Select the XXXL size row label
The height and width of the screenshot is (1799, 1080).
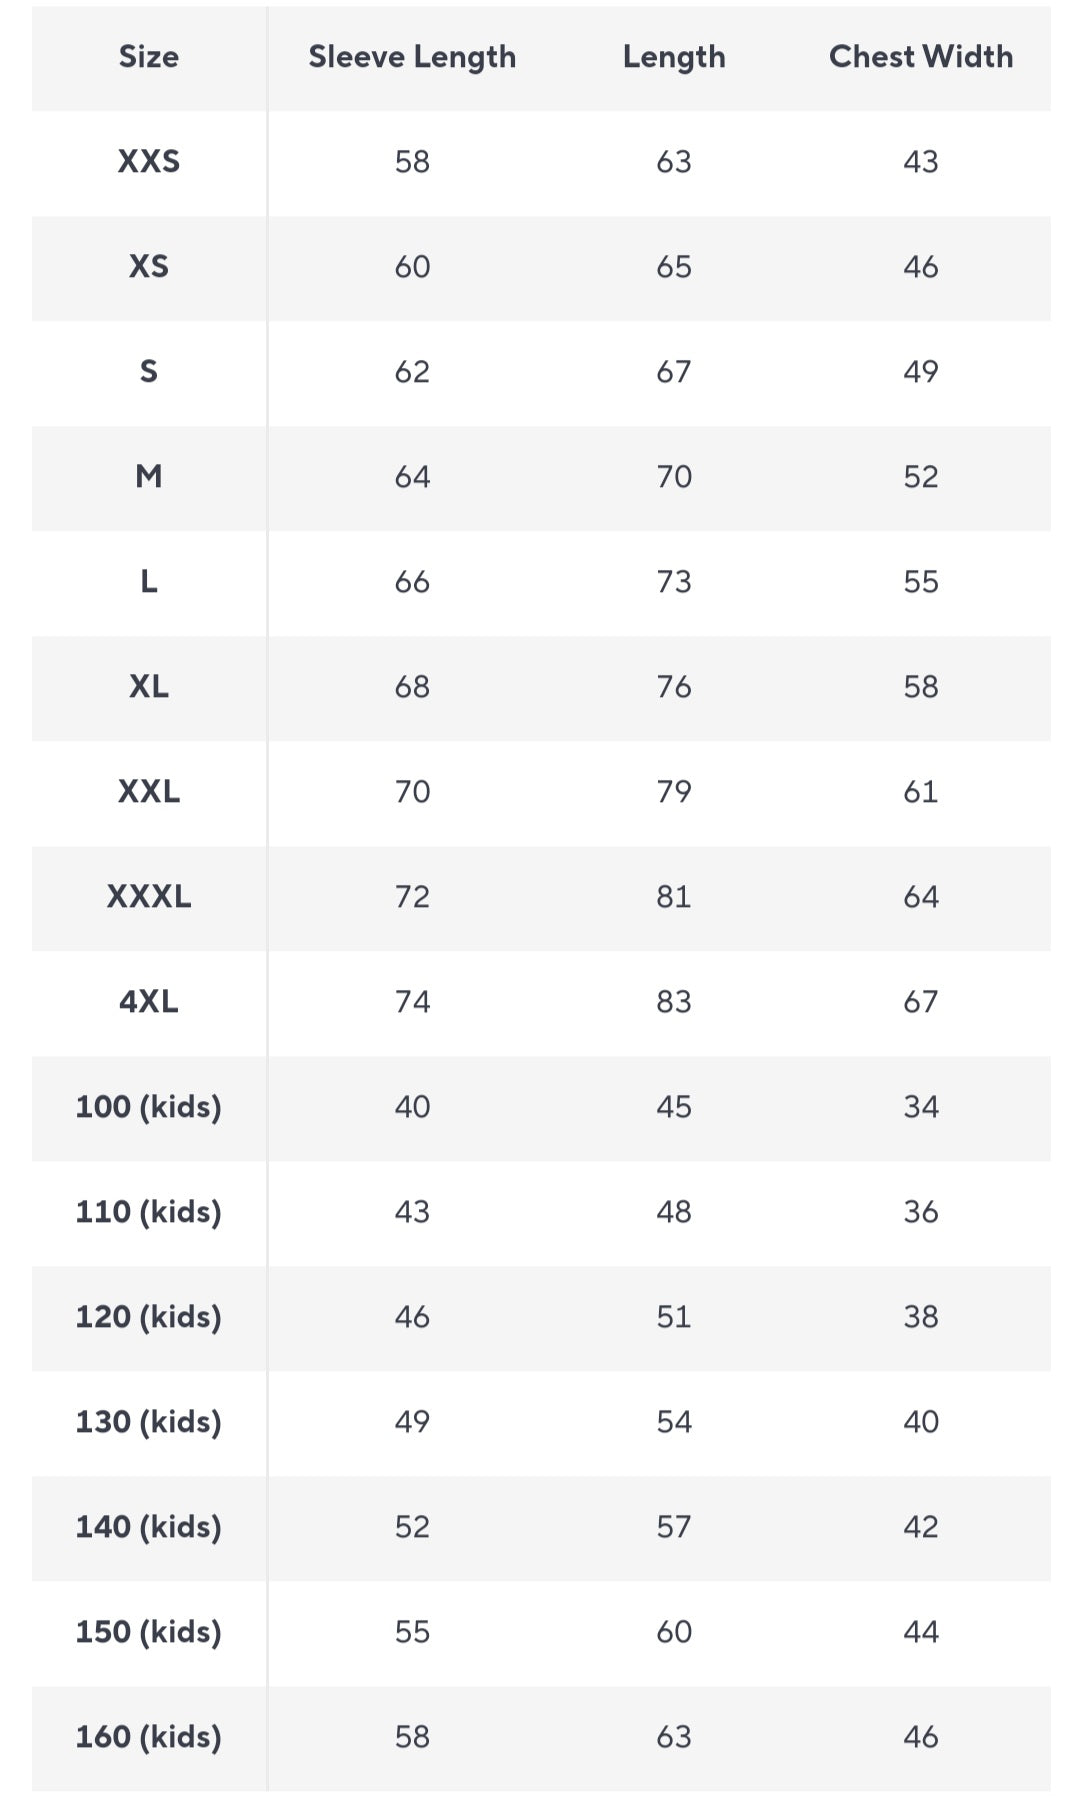149,897
